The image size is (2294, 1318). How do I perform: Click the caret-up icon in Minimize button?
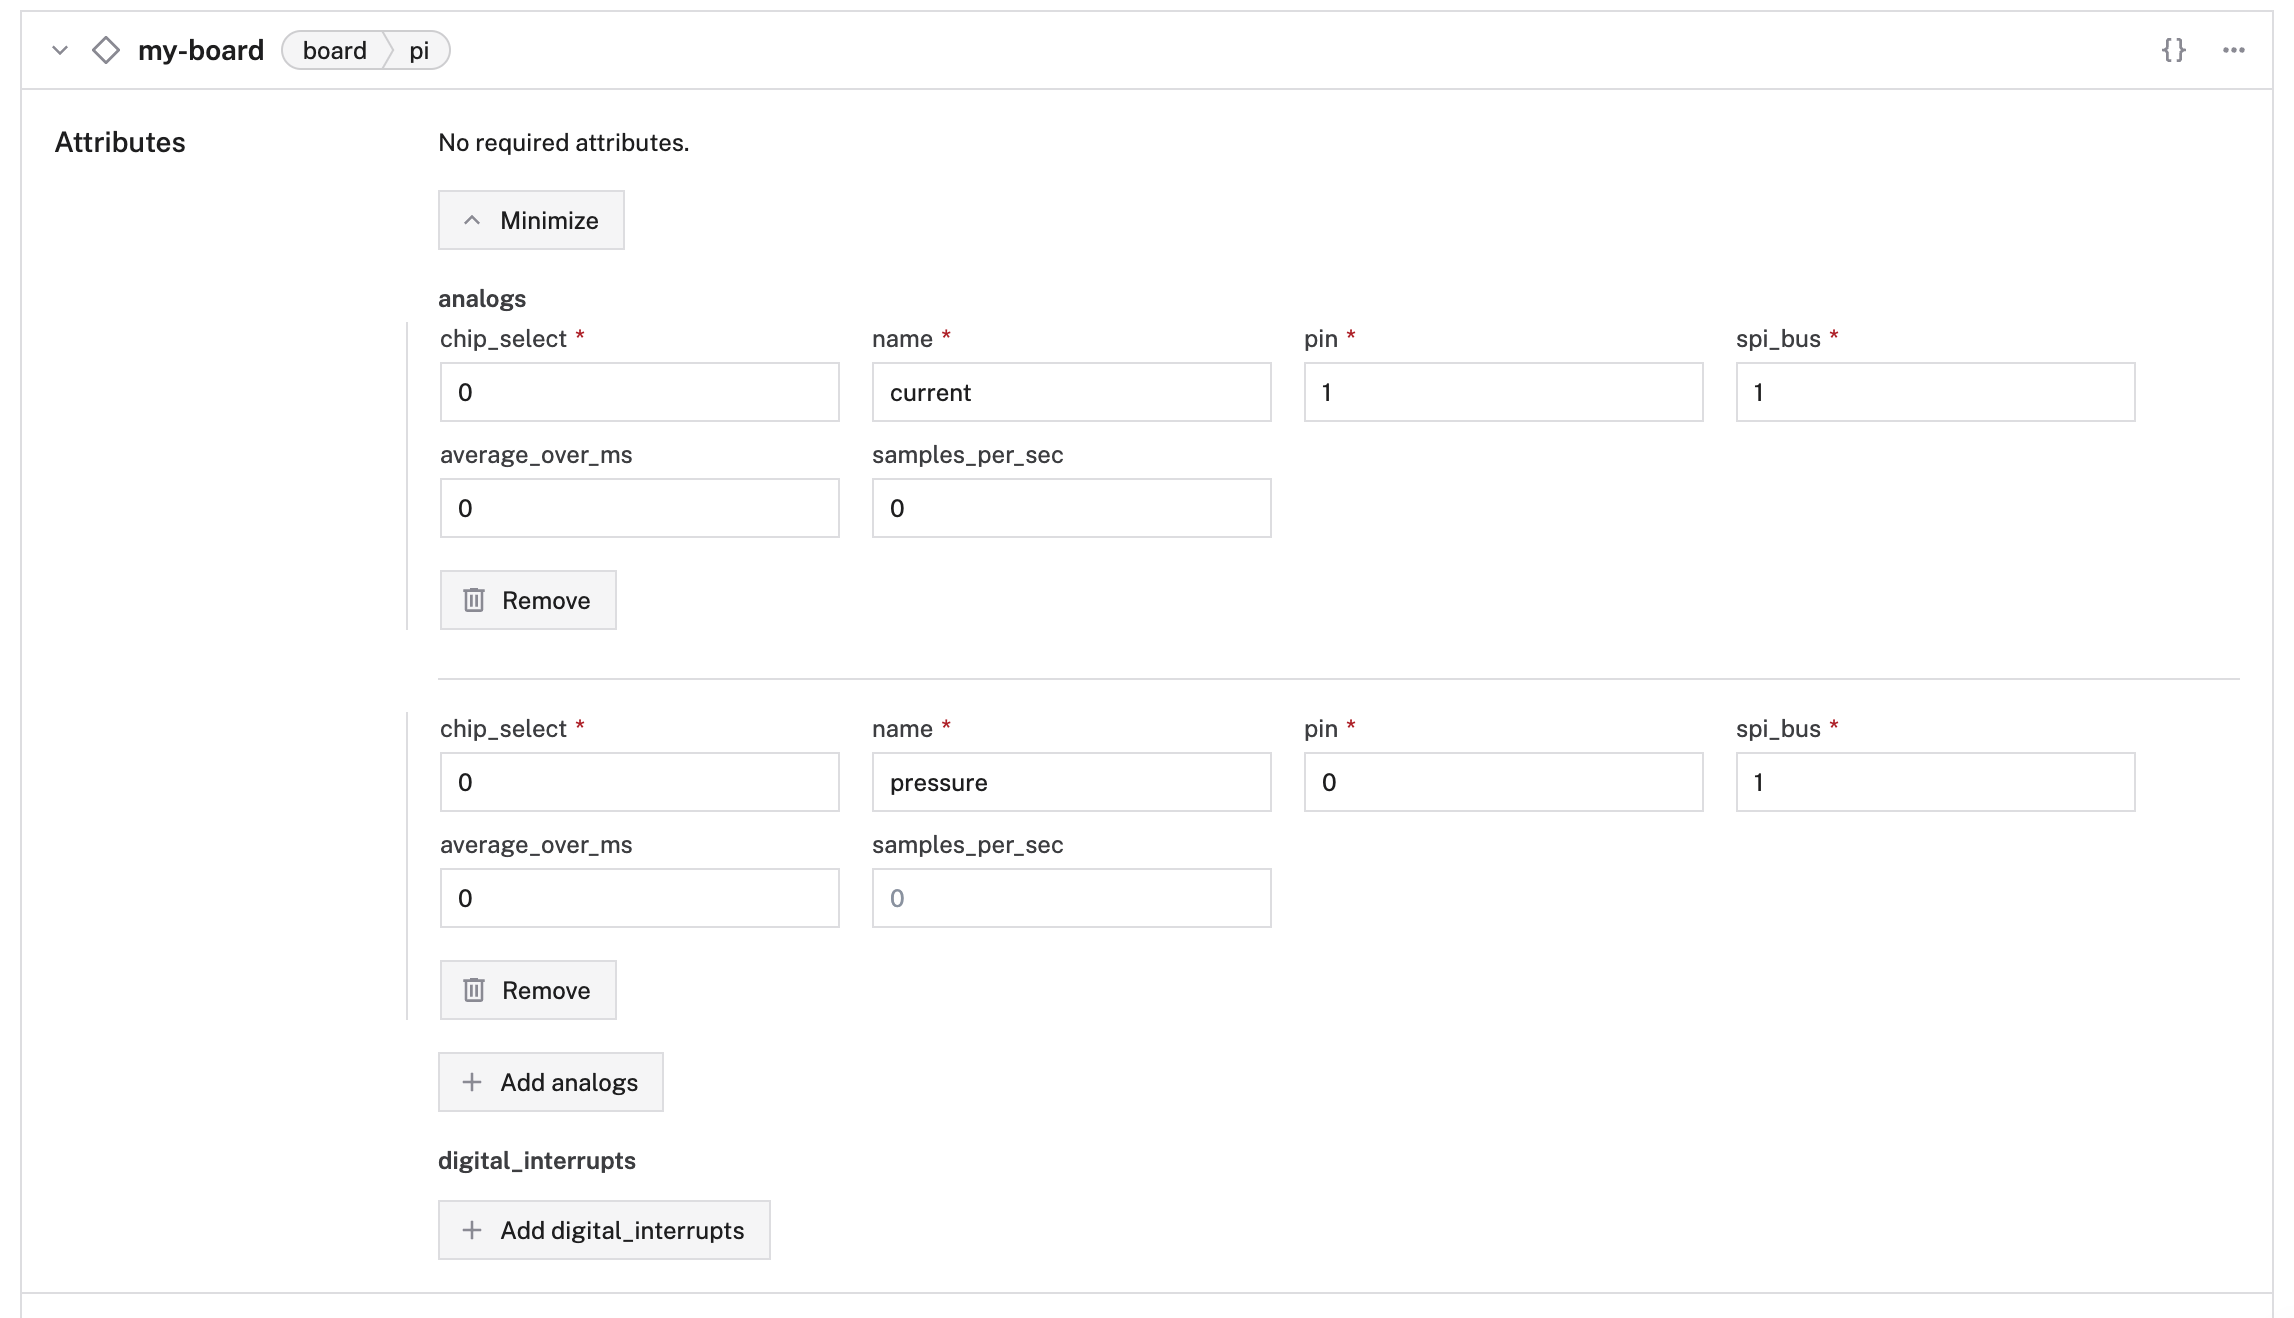472,220
